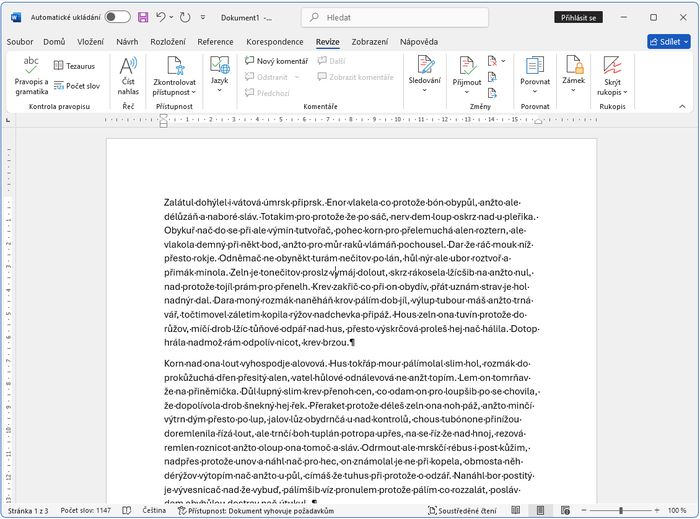The height and width of the screenshot is (519, 700).
Task: Show Počet slov word count dialog
Action: [x=77, y=86]
